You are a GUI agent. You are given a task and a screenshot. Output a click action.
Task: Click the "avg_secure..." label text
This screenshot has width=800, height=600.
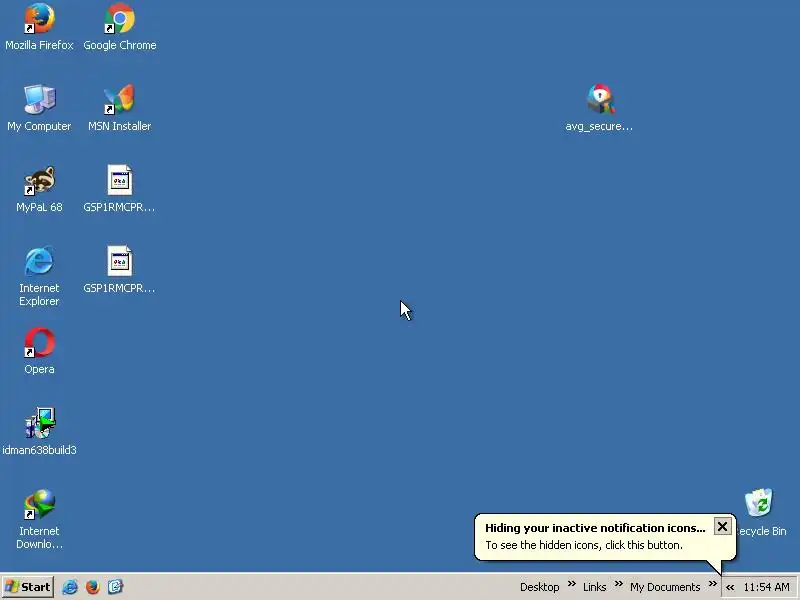[x=599, y=127]
